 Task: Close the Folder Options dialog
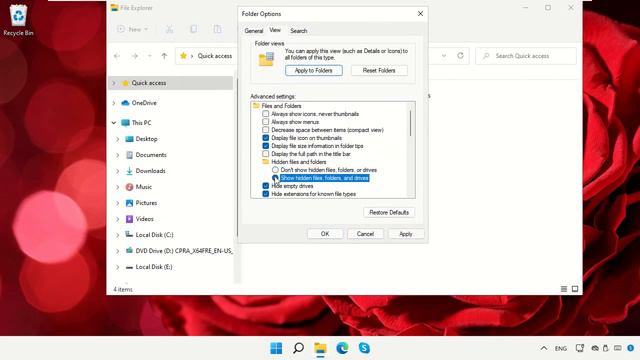[x=420, y=13]
